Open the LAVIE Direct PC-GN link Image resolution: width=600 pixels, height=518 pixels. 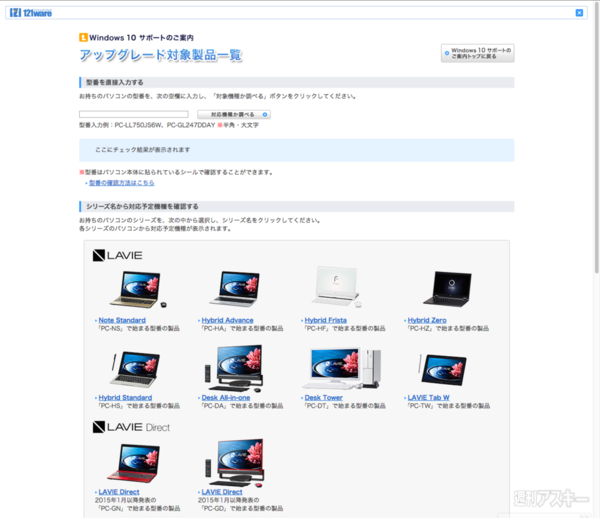[x=119, y=492]
